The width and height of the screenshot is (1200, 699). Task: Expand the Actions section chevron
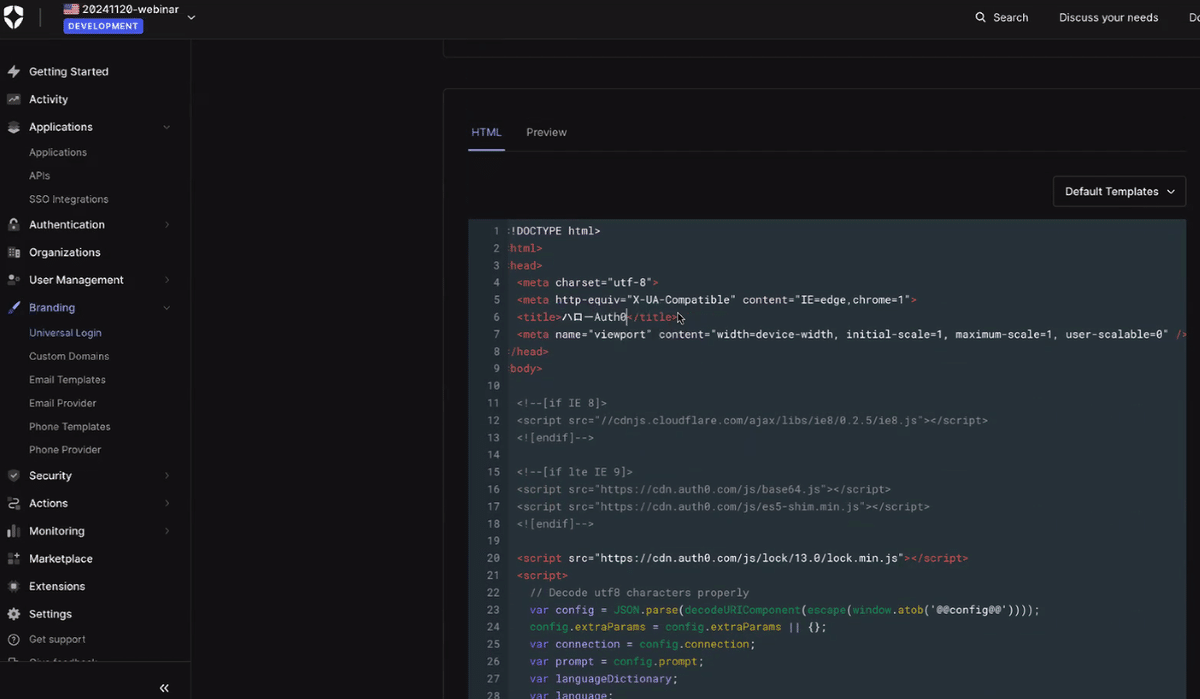[167, 504]
